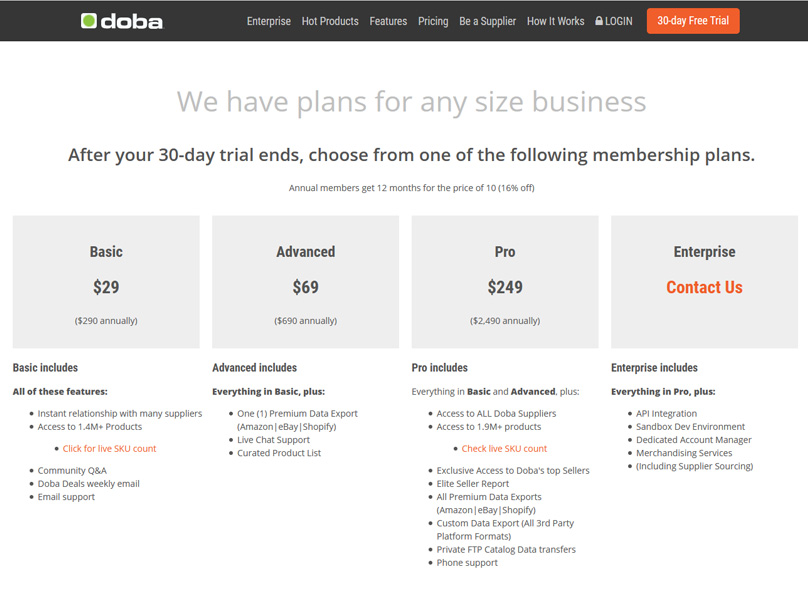Click the Basic includes heading

45,368
